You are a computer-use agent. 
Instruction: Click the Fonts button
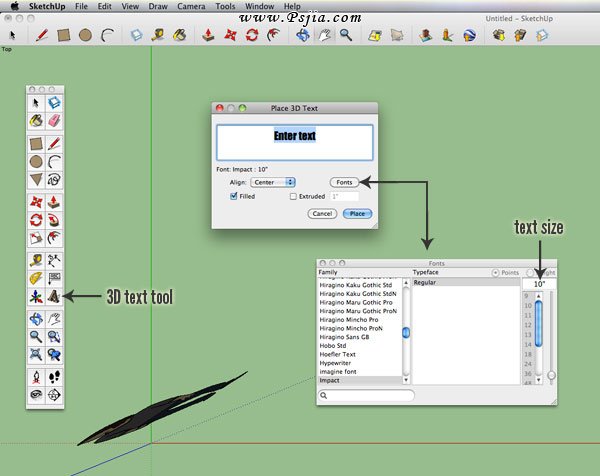pos(344,182)
